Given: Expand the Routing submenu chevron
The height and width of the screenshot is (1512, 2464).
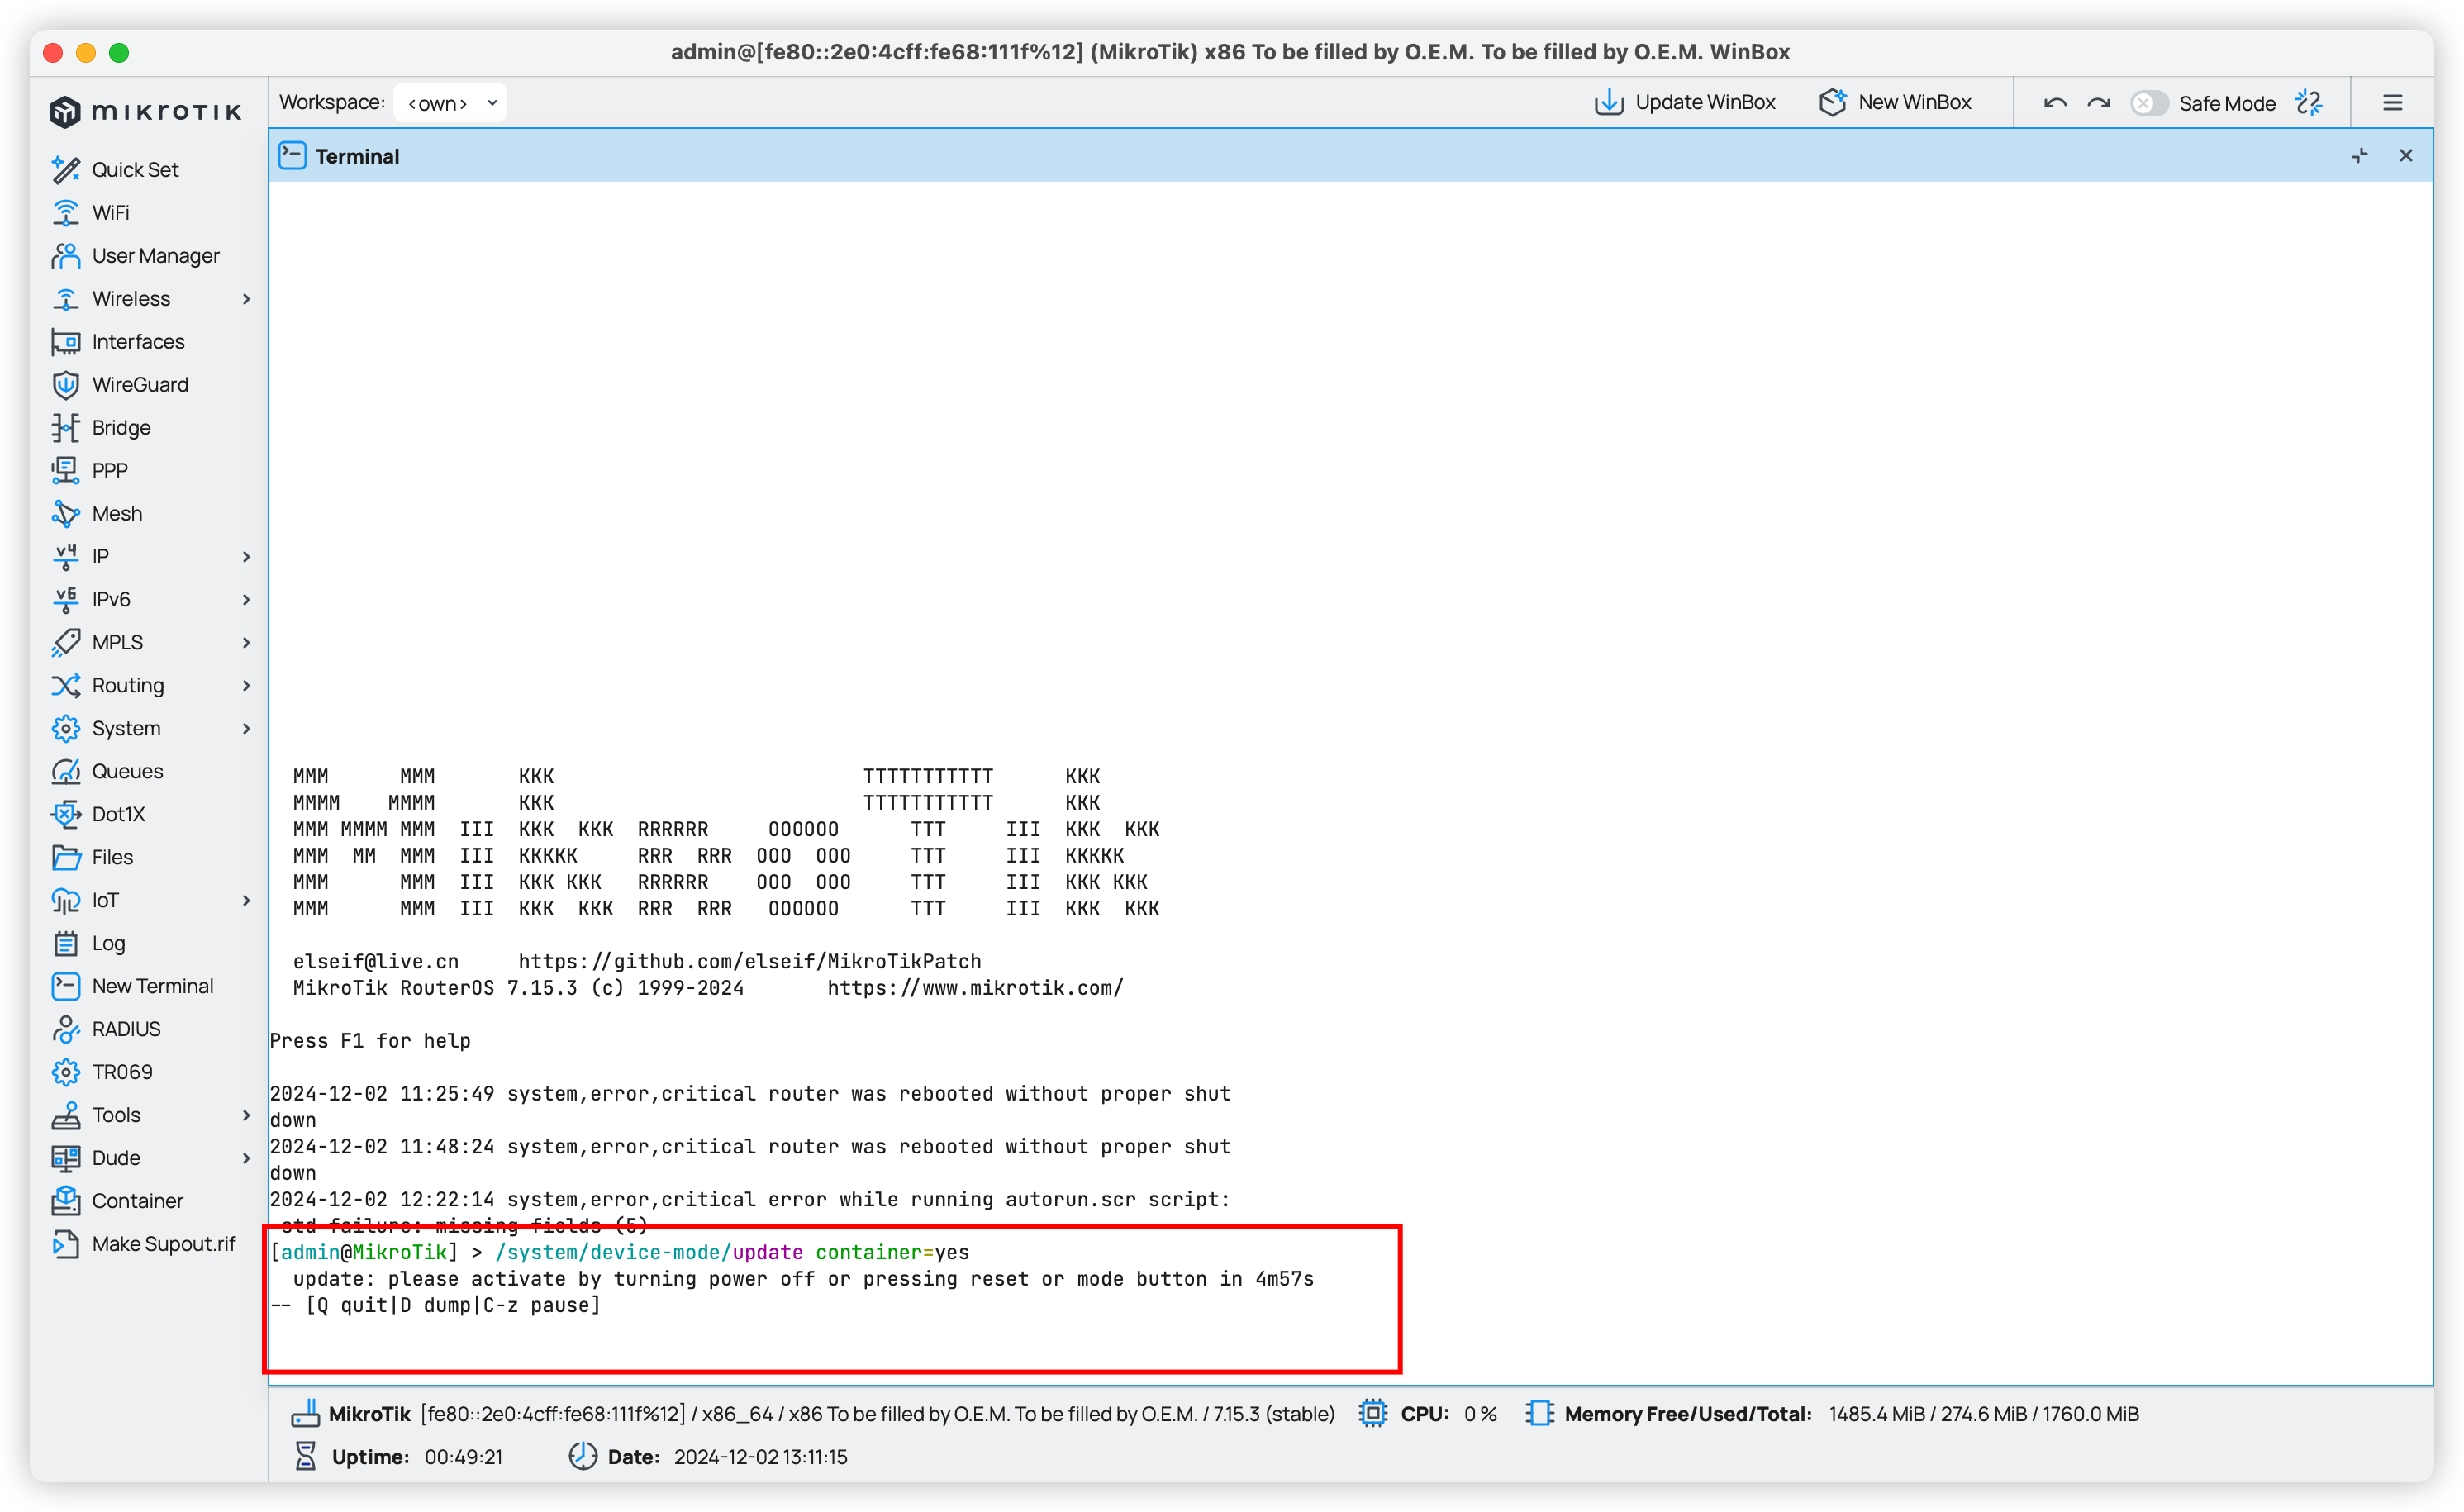Looking at the screenshot, I should tap(246, 685).
